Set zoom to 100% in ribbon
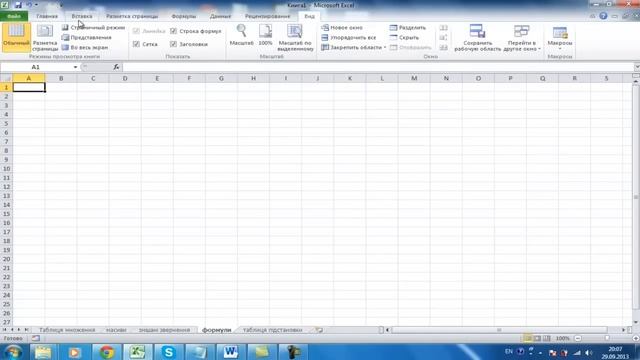 265,36
